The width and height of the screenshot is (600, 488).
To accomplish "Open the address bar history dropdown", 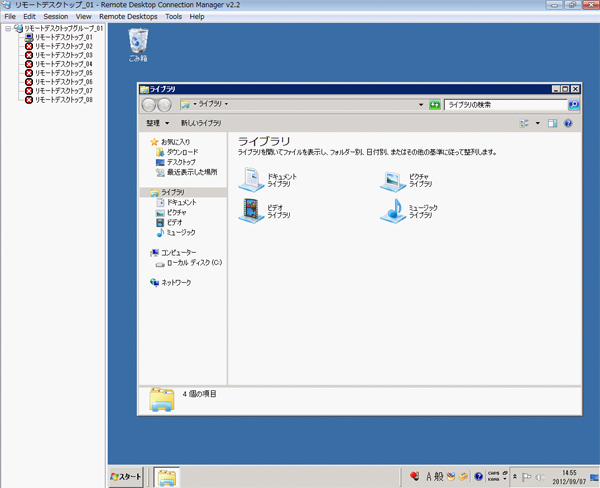I will [x=421, y=104].
